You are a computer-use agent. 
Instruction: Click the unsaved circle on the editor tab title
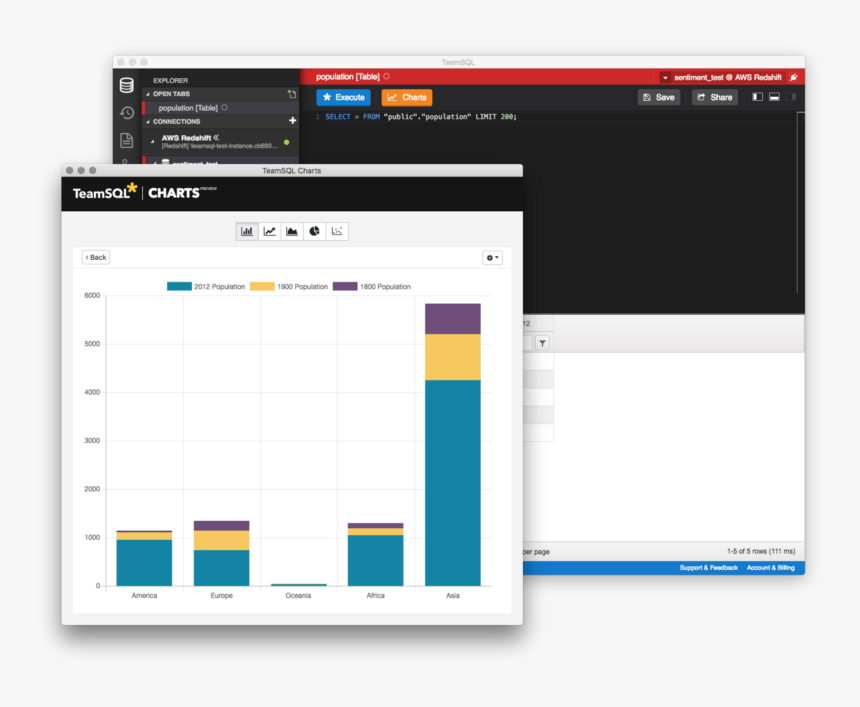coord(387,76)
